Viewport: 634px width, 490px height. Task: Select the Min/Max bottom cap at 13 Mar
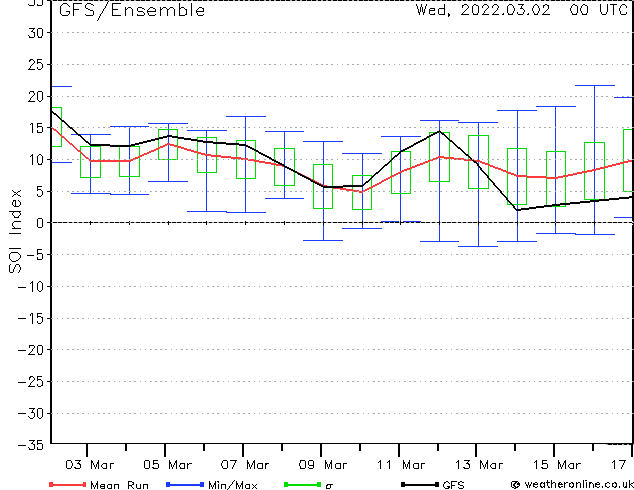click(x=478, y=246)
